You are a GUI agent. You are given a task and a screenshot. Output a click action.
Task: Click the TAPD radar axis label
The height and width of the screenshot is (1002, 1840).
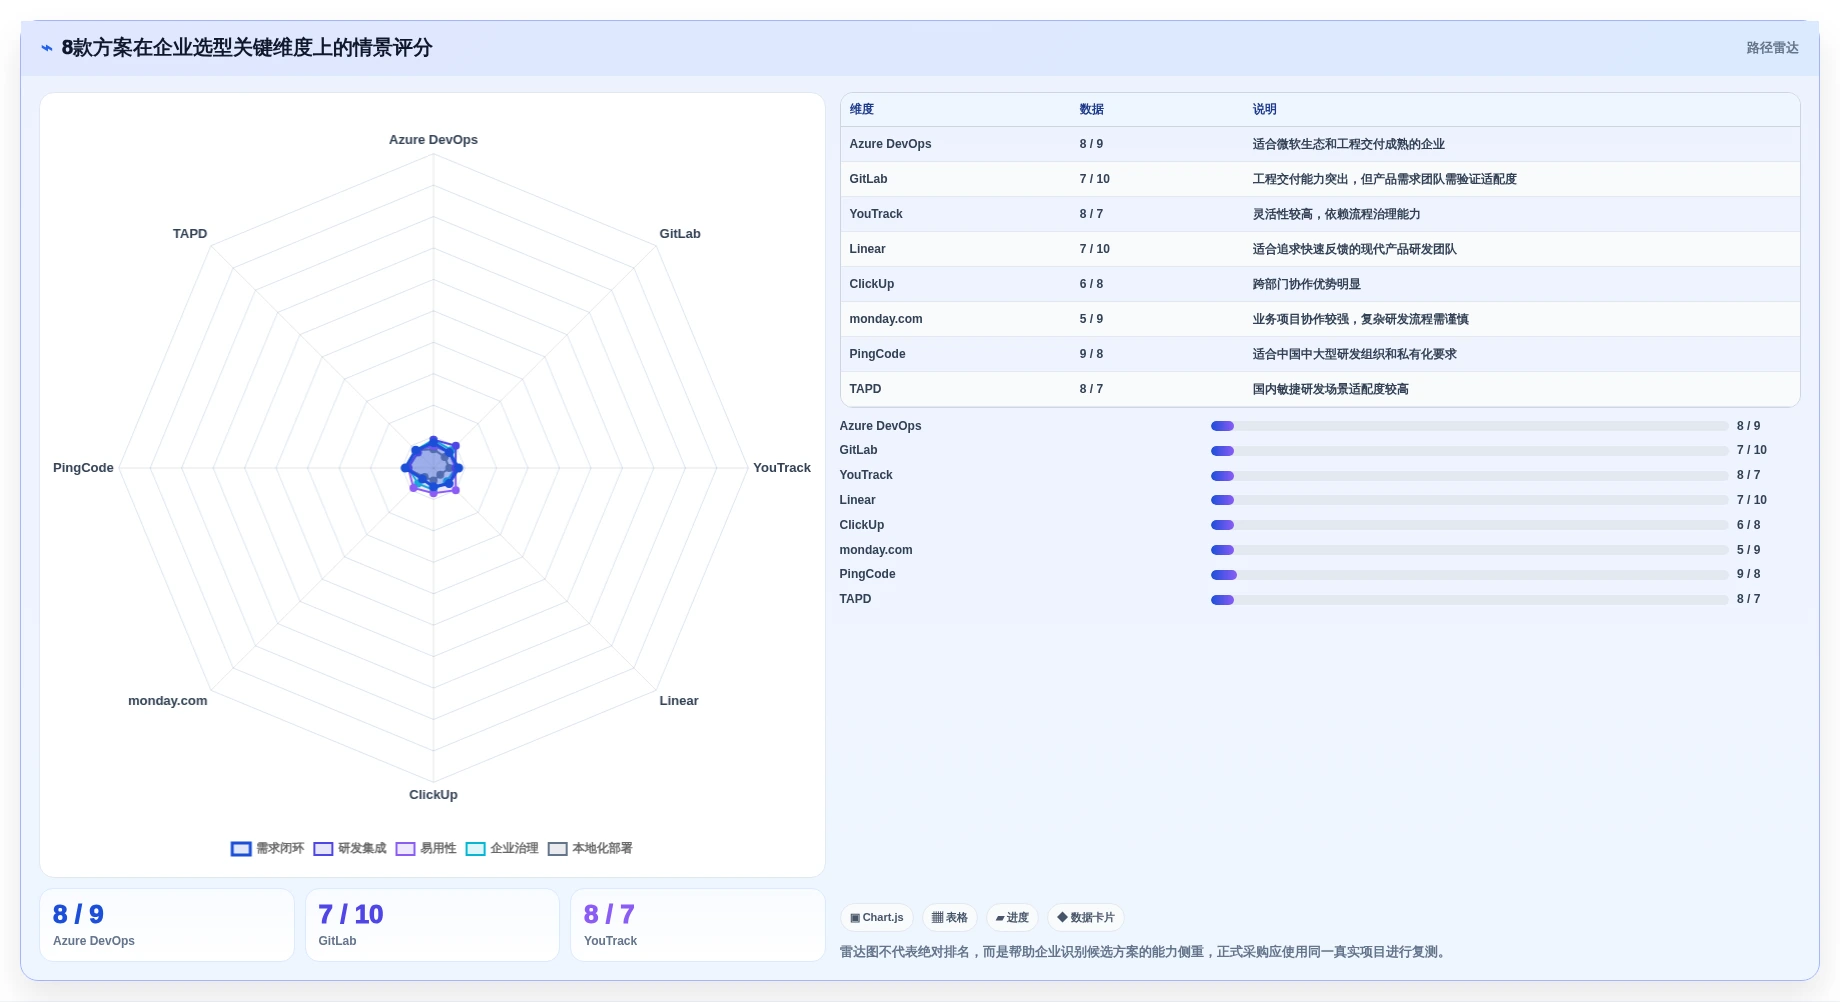pyautogui.click(x=190, y=234)
